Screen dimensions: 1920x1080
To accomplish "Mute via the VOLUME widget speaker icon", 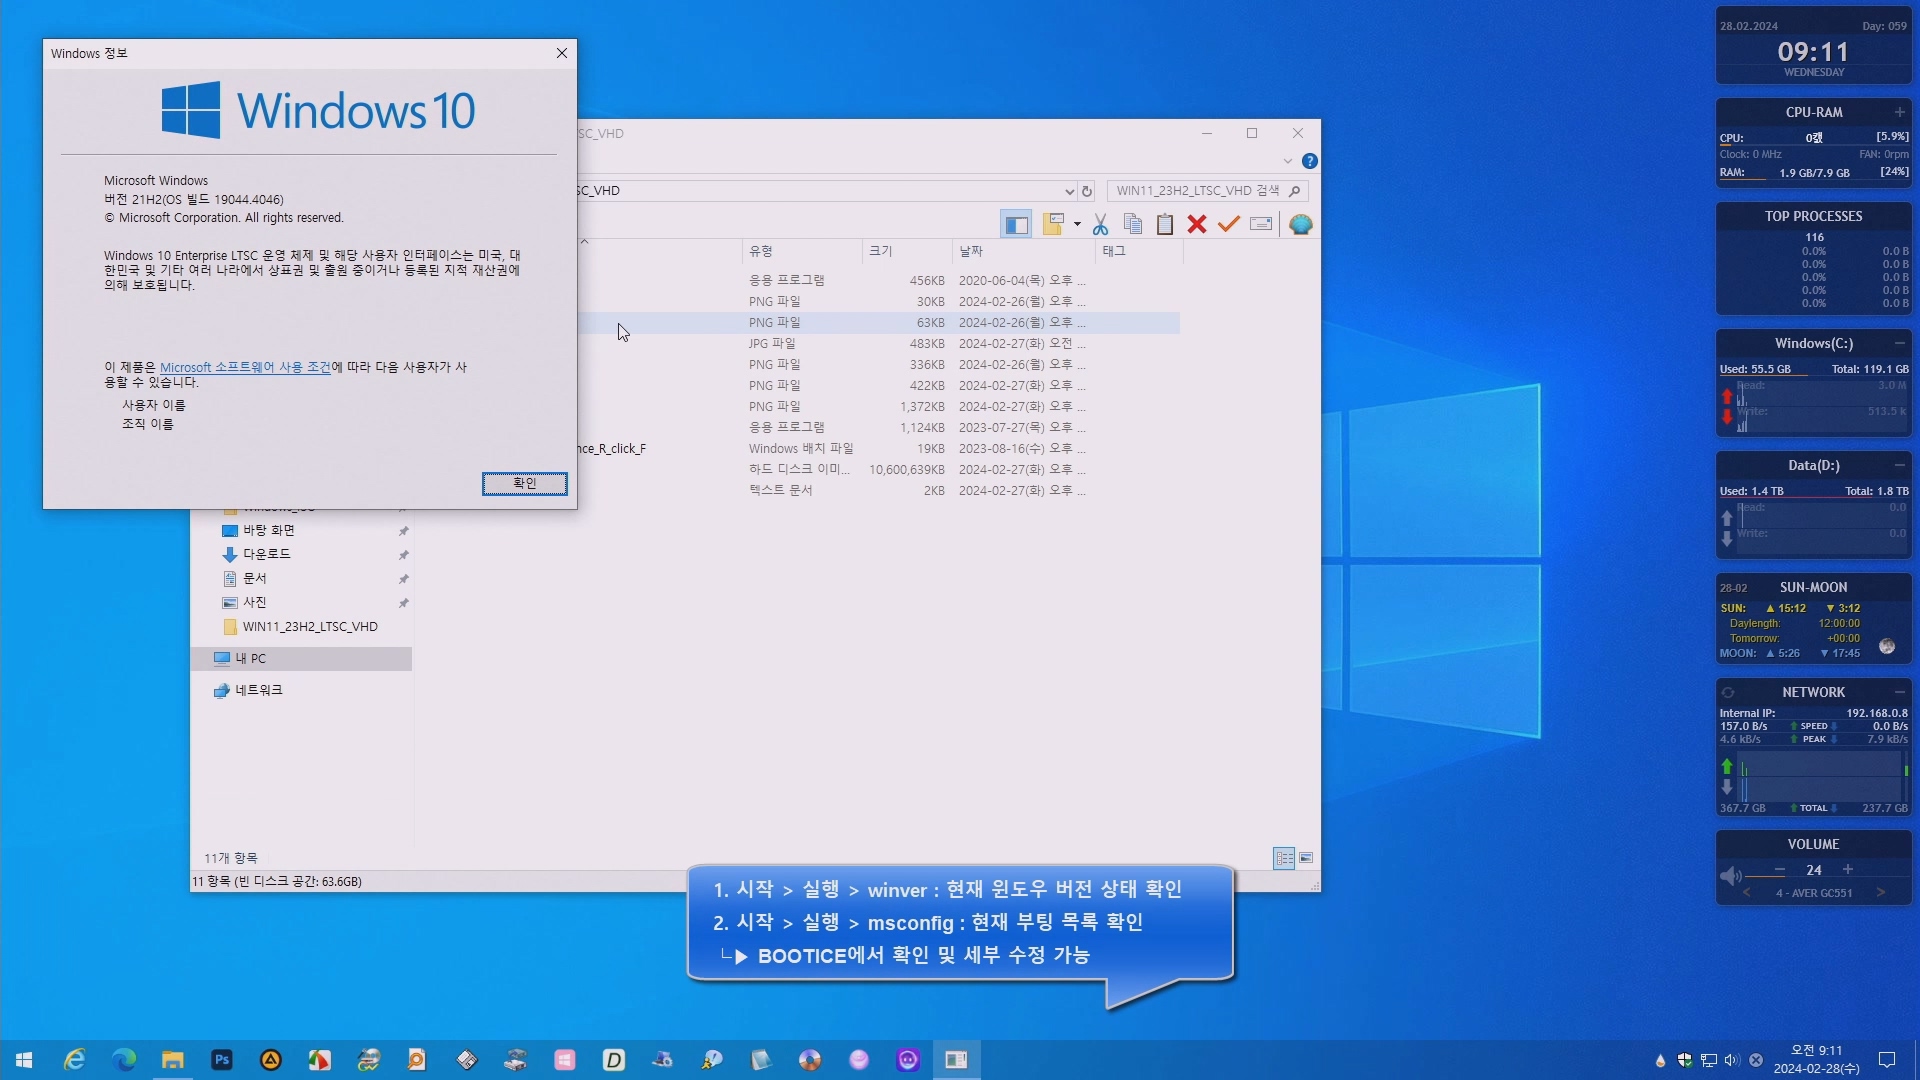I will point(1730,876).
